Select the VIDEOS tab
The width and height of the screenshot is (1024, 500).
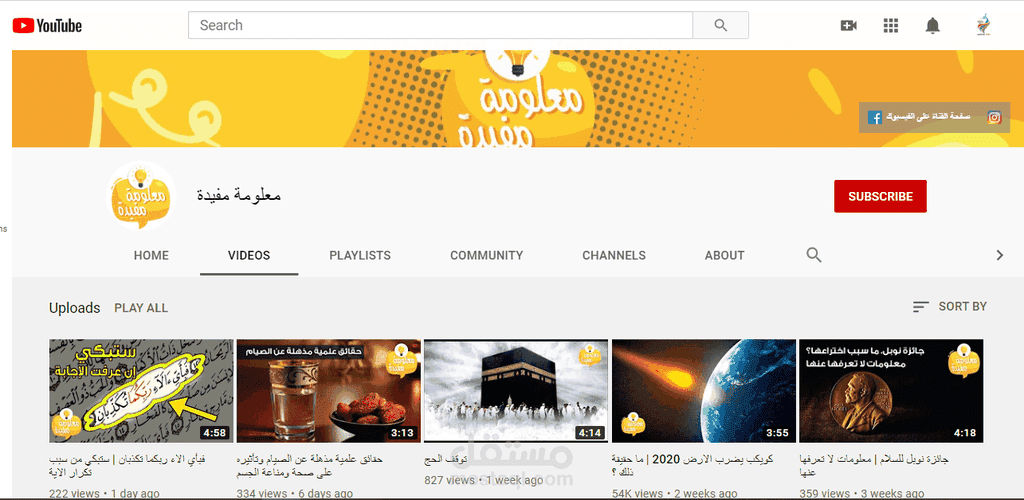pyautogui.click(x=249, y=255)
